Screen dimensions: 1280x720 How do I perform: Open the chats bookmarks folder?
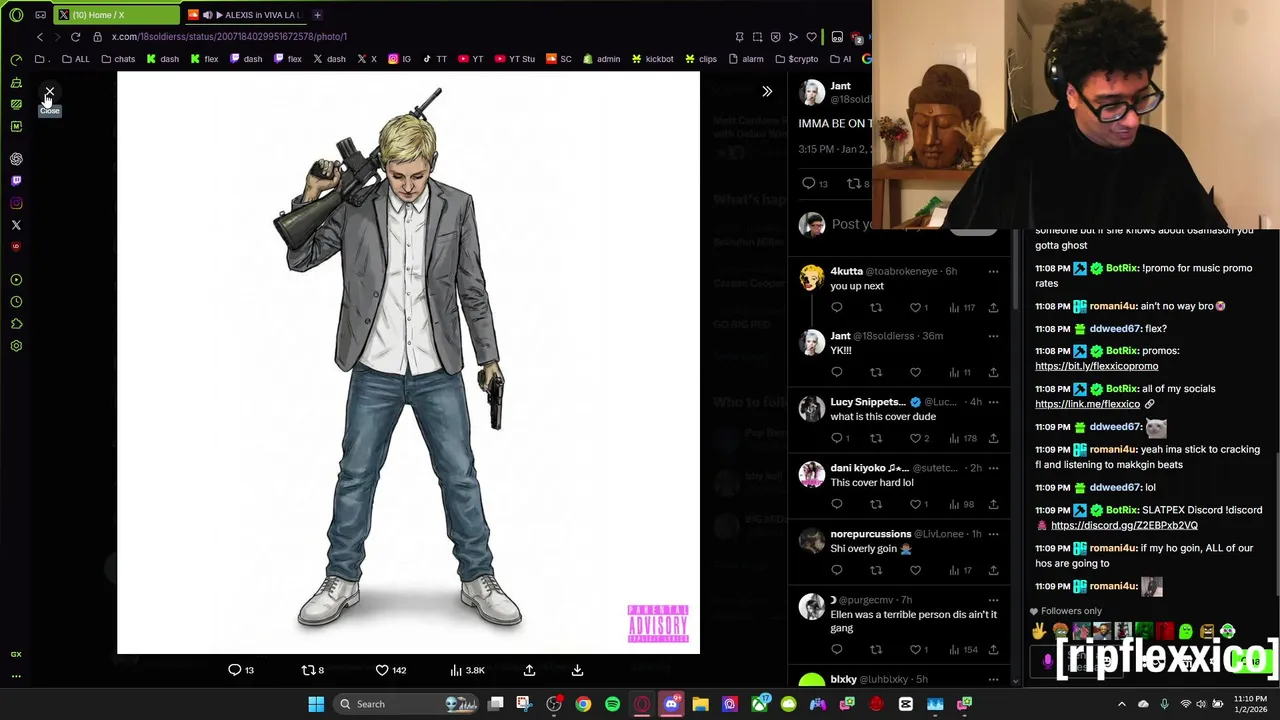point(118,59)
